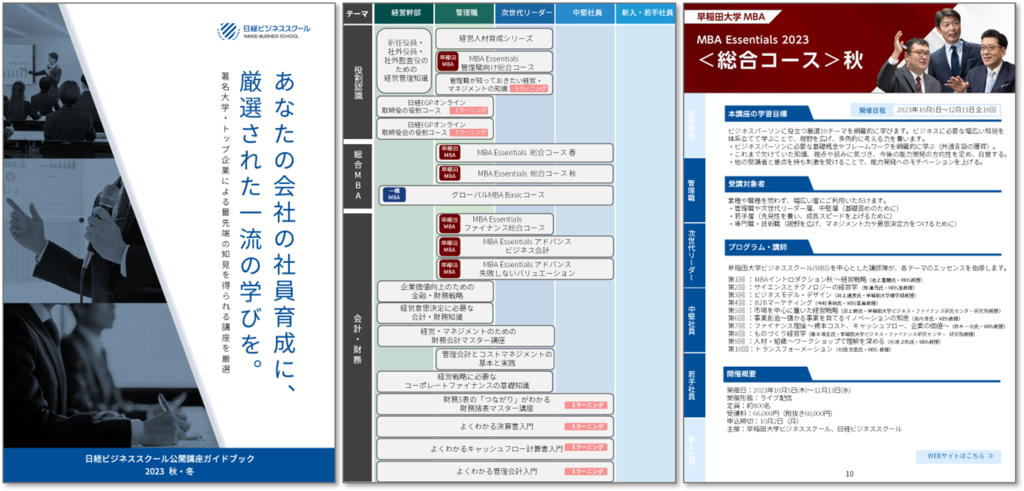
Task: Select 管理職 column header in course map
Action: (464, 13)
